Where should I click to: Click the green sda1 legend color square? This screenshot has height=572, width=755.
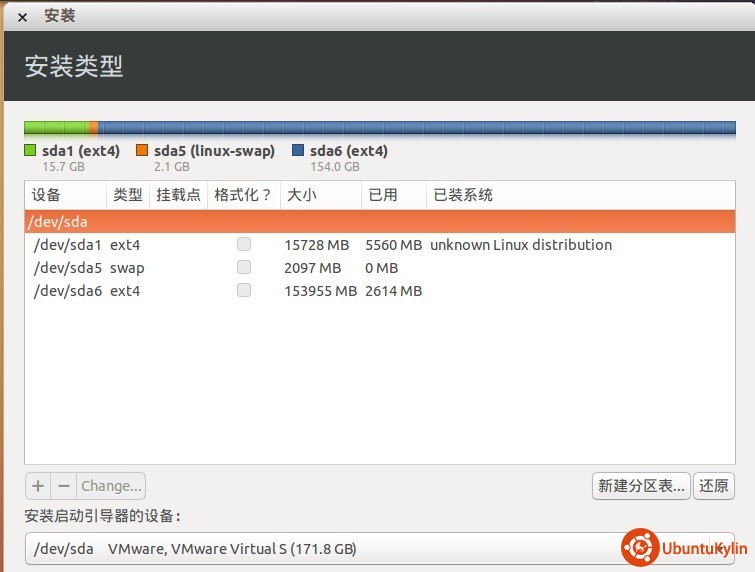[x=30, y=151]
